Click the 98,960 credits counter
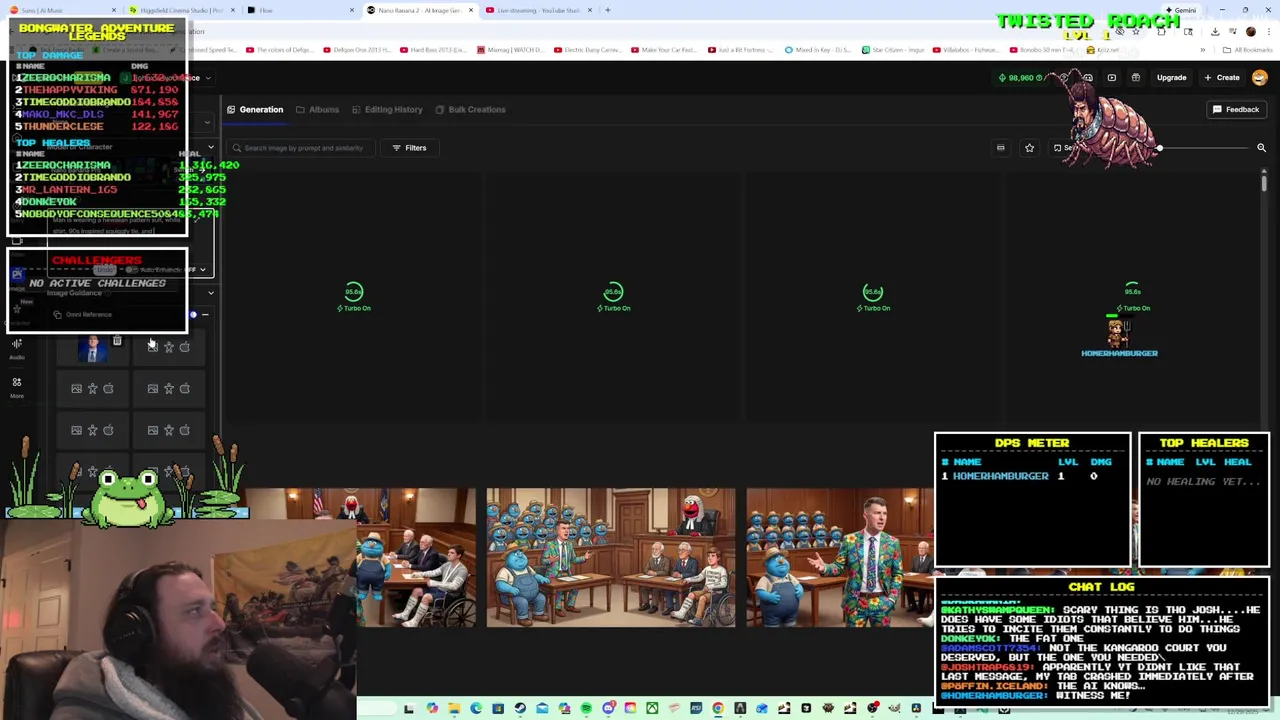 pyautogui.click(x=1020, y=77)
